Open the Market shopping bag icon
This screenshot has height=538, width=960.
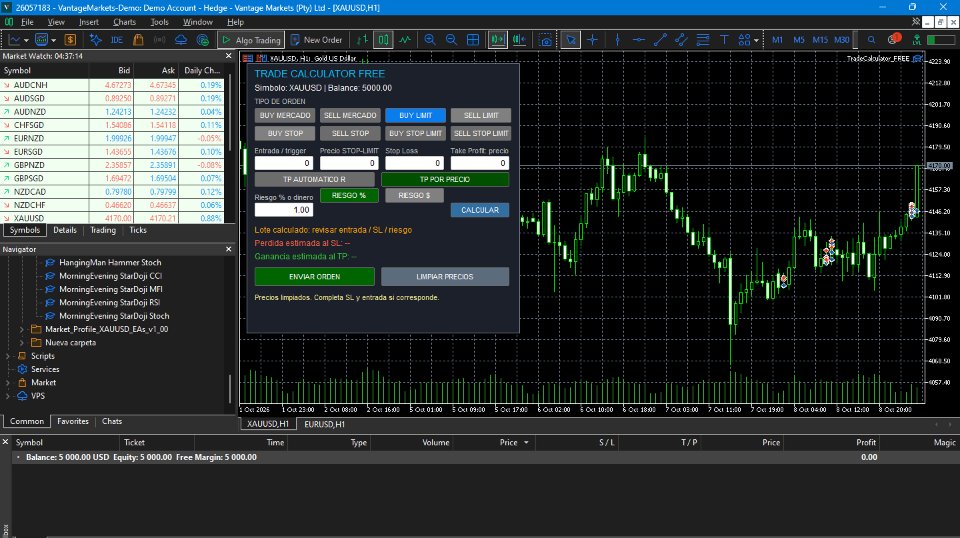pos(138,40)
